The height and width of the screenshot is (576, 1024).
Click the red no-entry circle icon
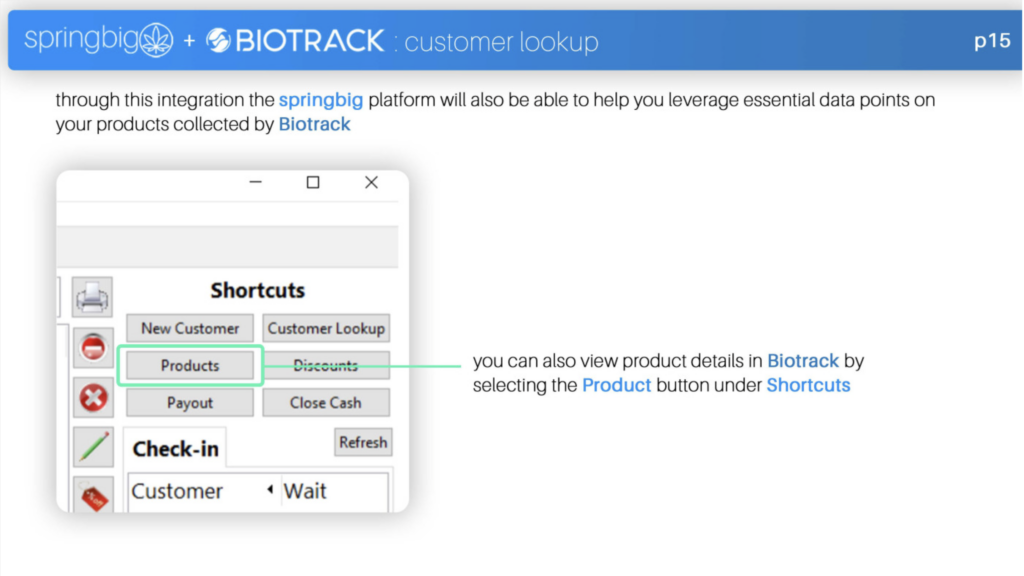(x=93, y=347)
